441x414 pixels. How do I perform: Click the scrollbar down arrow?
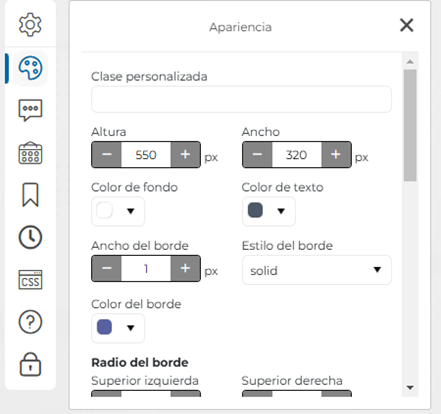tap(410, 388)
